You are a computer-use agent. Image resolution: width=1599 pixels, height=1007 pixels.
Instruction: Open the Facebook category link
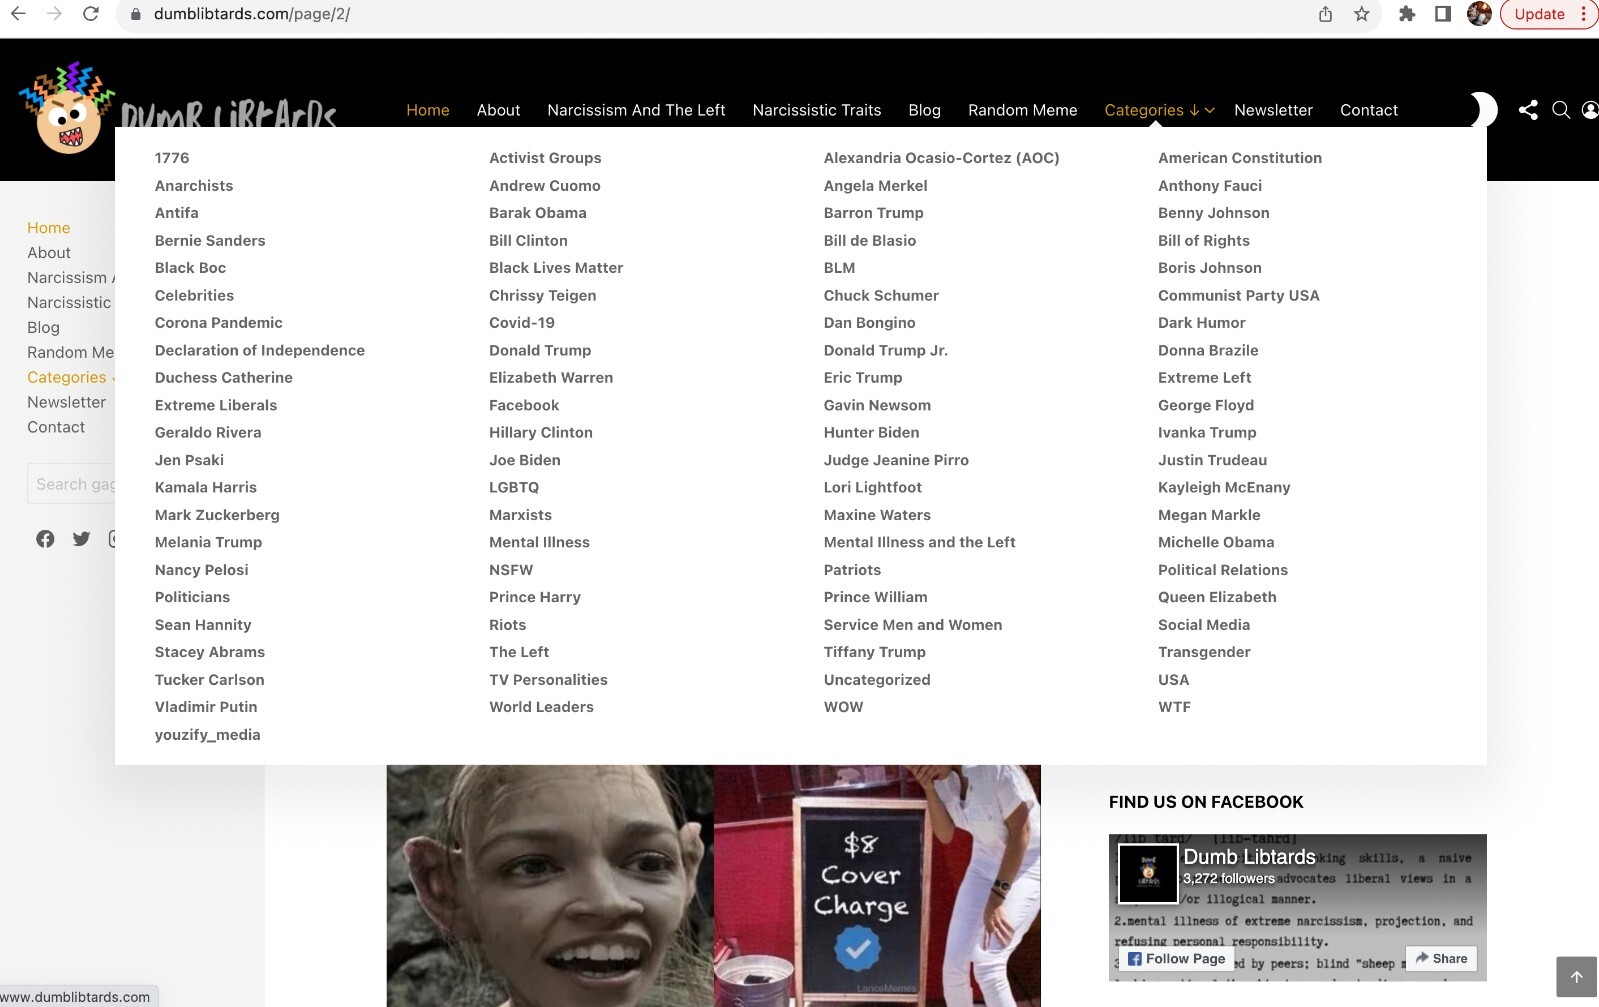(x=524, y=405)
